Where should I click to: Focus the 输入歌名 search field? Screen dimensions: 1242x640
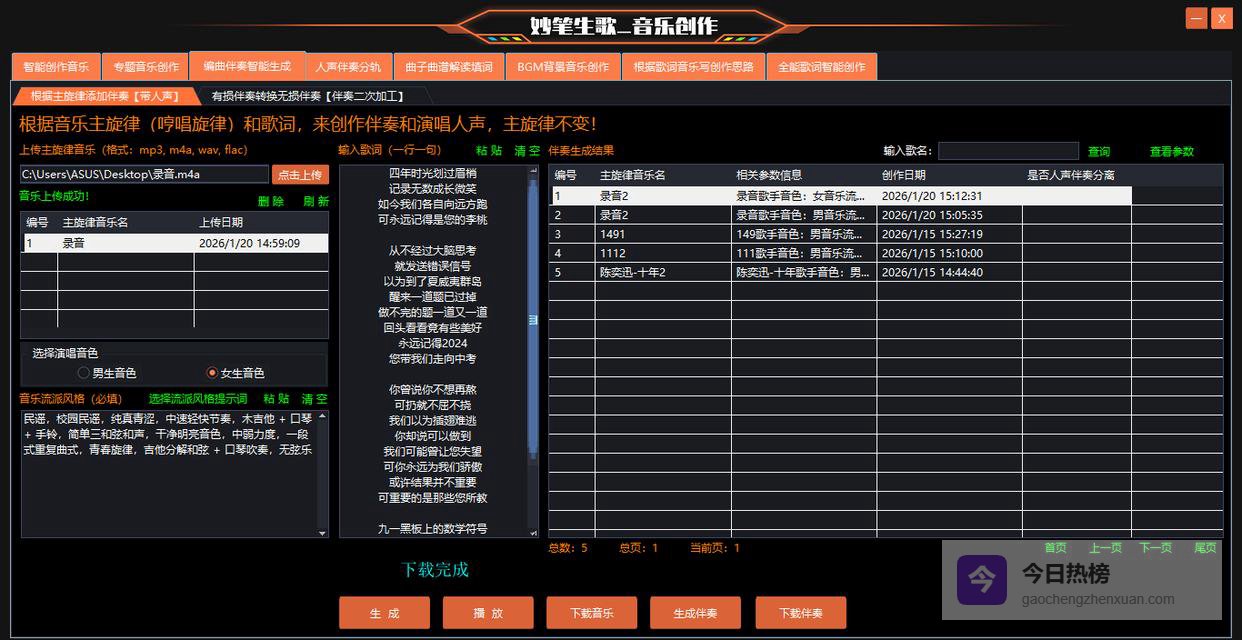[x=1008, y=151]
